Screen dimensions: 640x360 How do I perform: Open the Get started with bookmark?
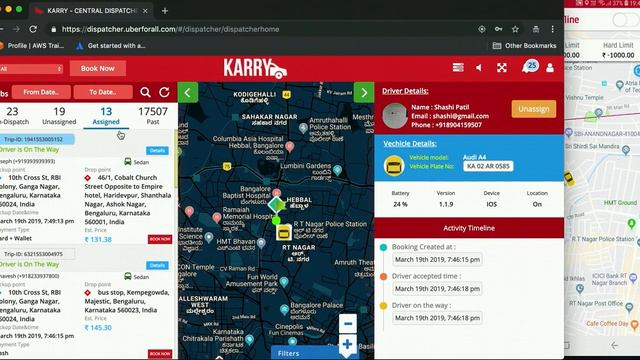coord(111,46)
